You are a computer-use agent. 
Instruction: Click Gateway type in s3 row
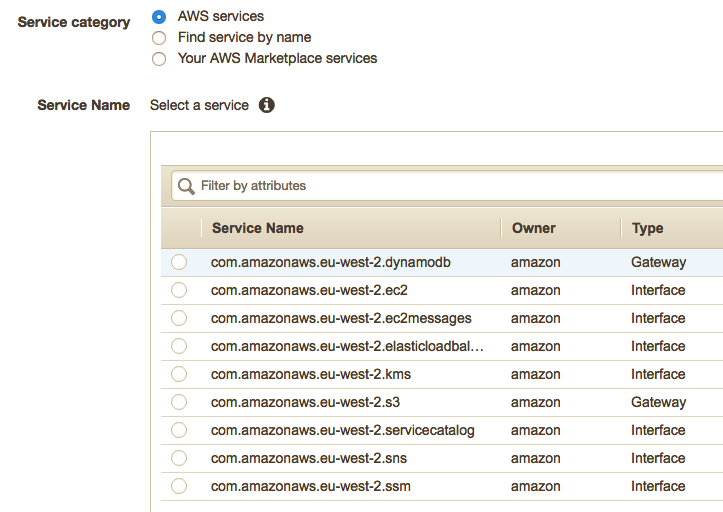point(658,403)
